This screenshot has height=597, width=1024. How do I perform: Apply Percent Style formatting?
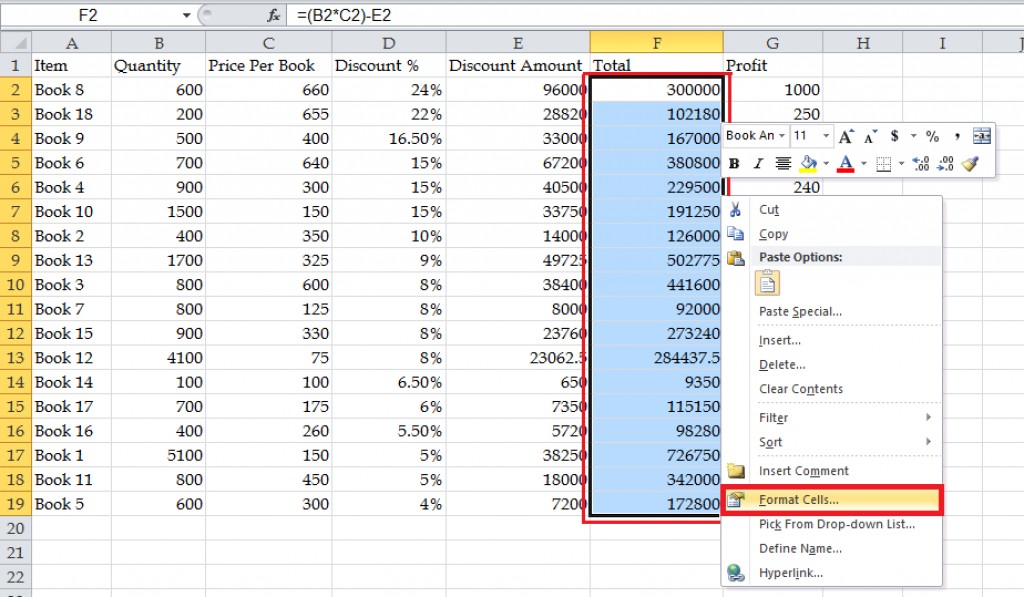pyautogui.click(x=933, y=135)
